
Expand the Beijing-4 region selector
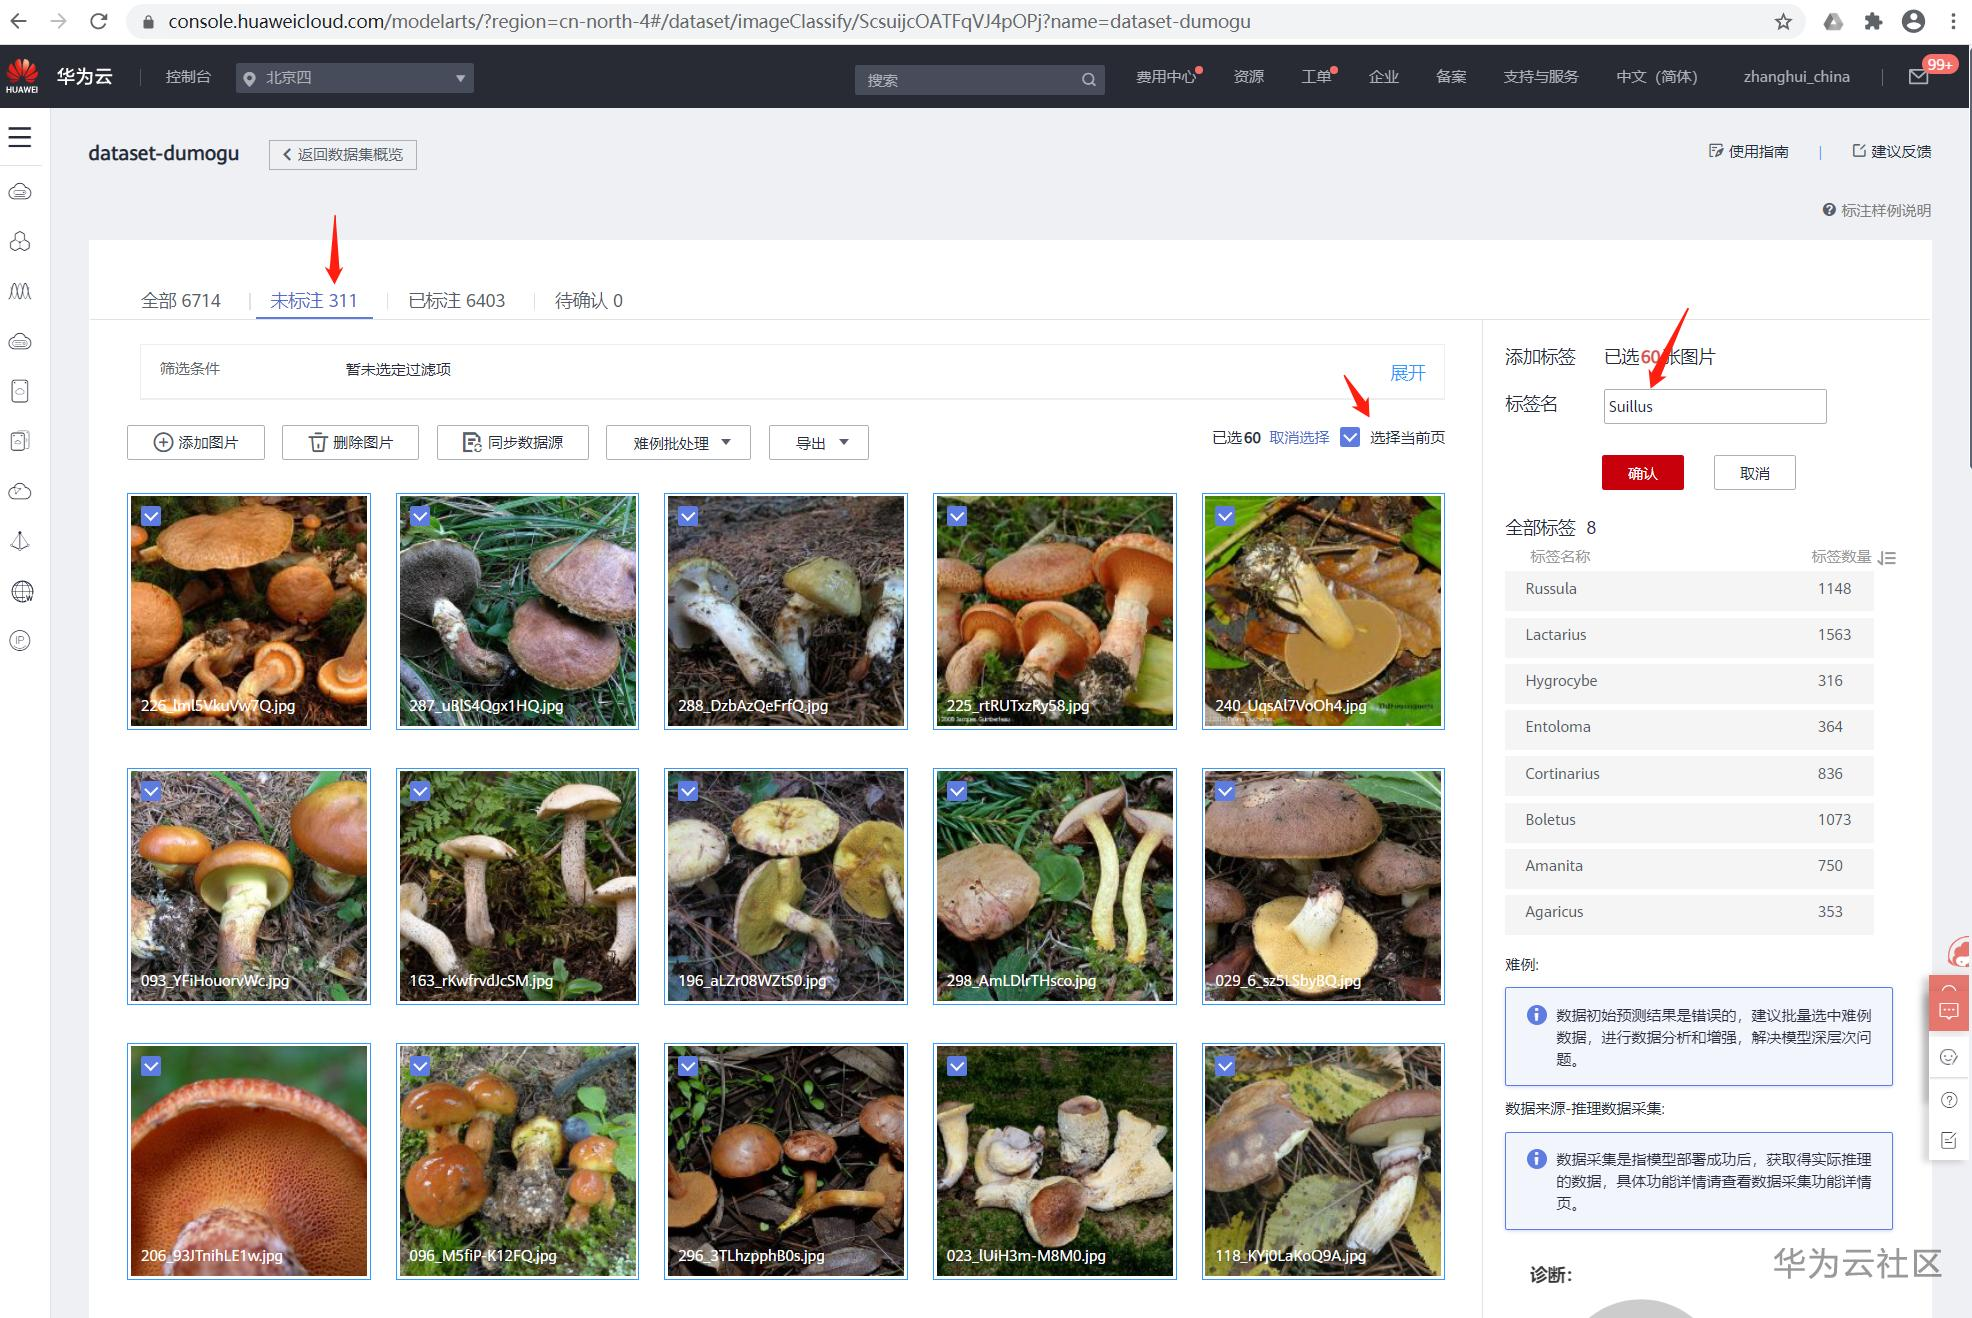pyautogui.click(x=355, y=78)
